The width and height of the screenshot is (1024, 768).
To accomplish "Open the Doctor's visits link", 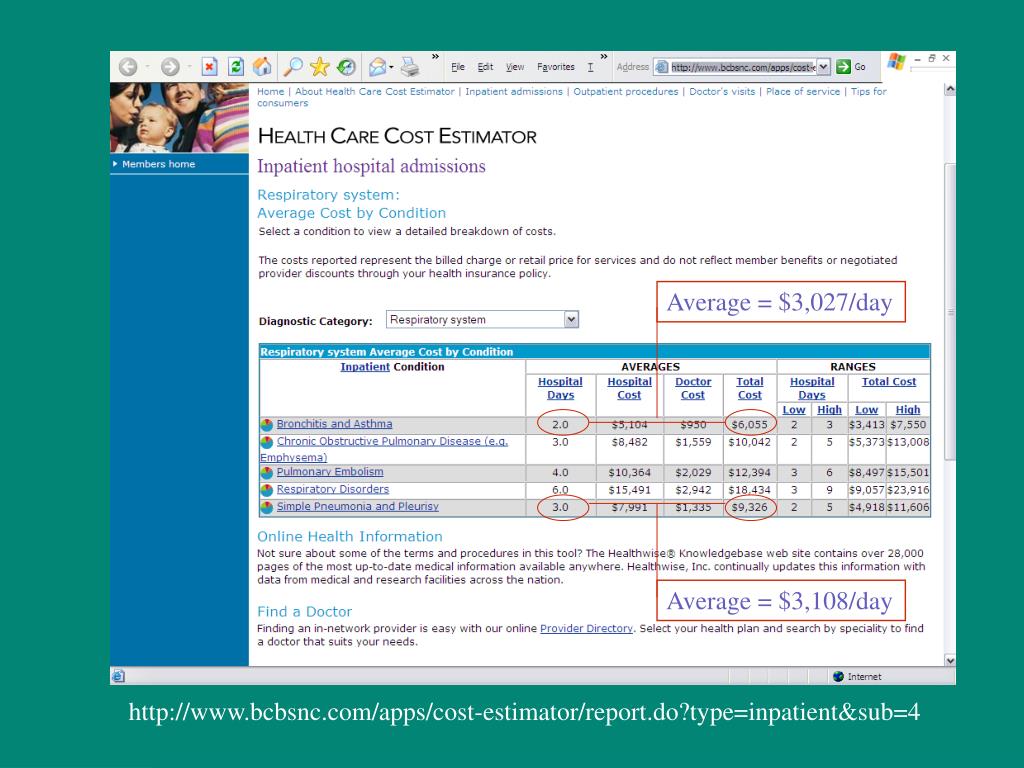I will pos(722,91).
